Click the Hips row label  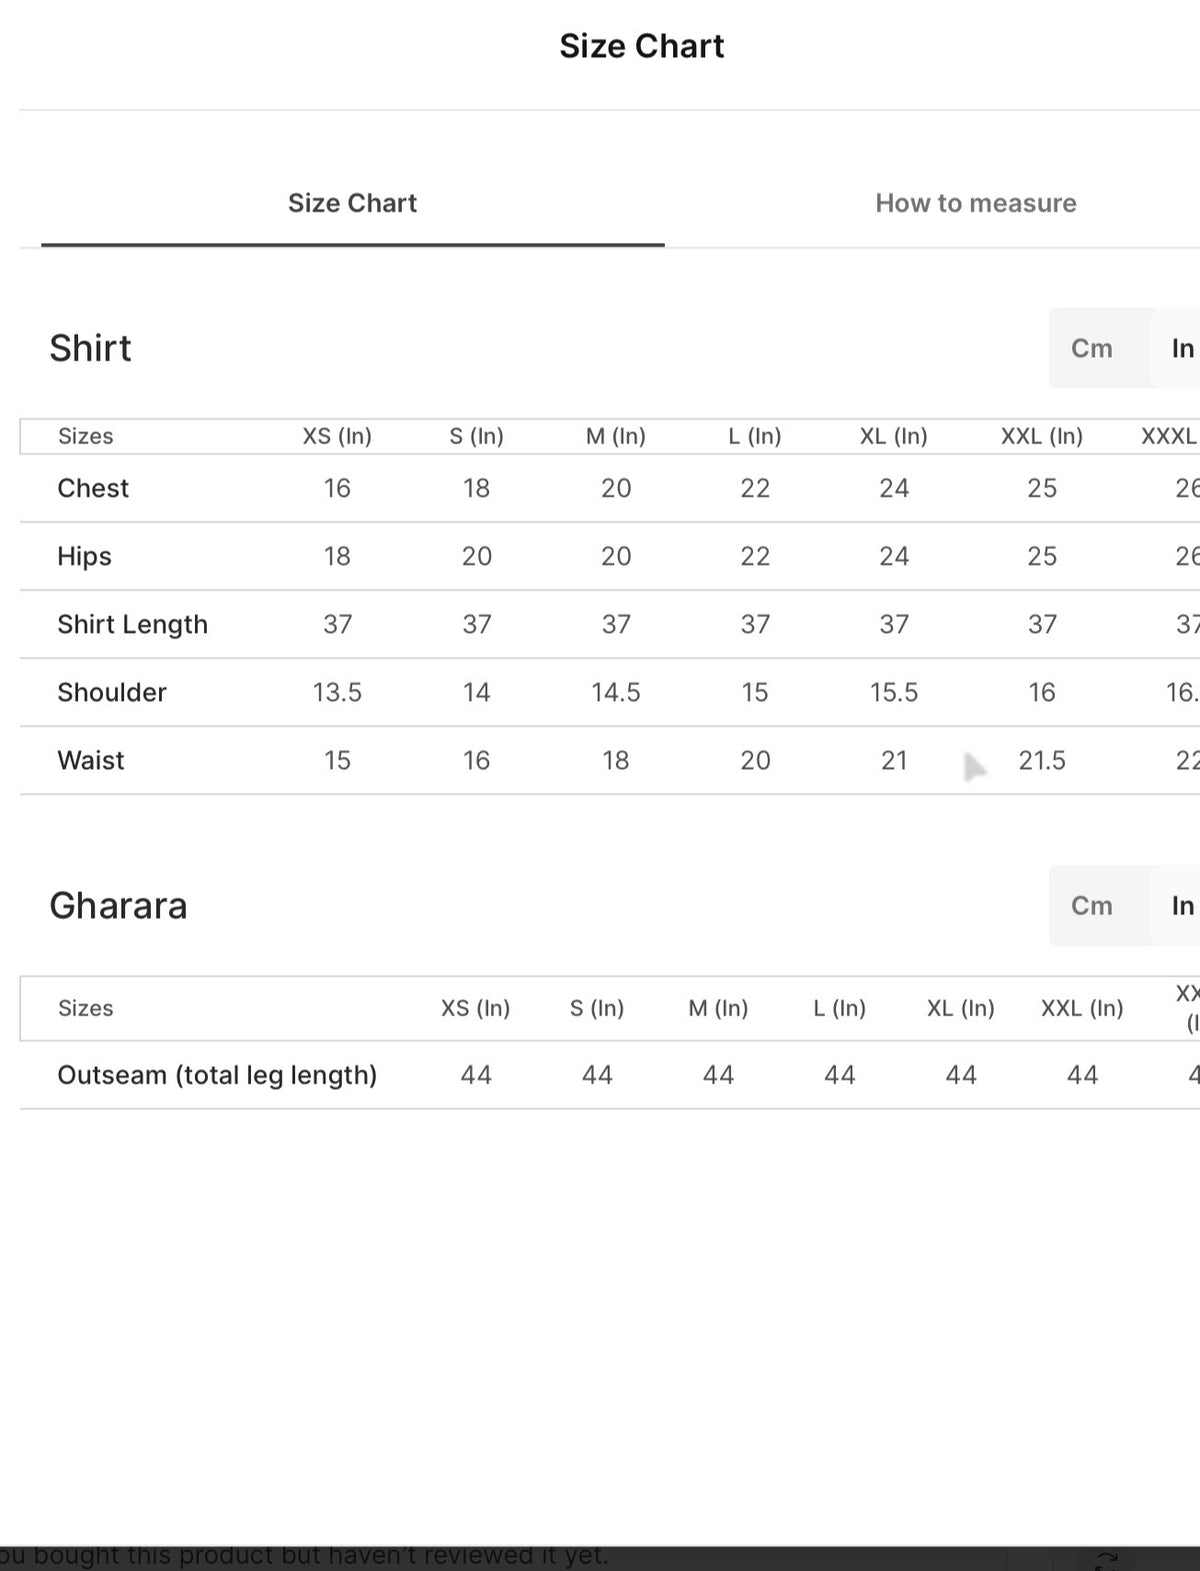[x=84, y=556]
